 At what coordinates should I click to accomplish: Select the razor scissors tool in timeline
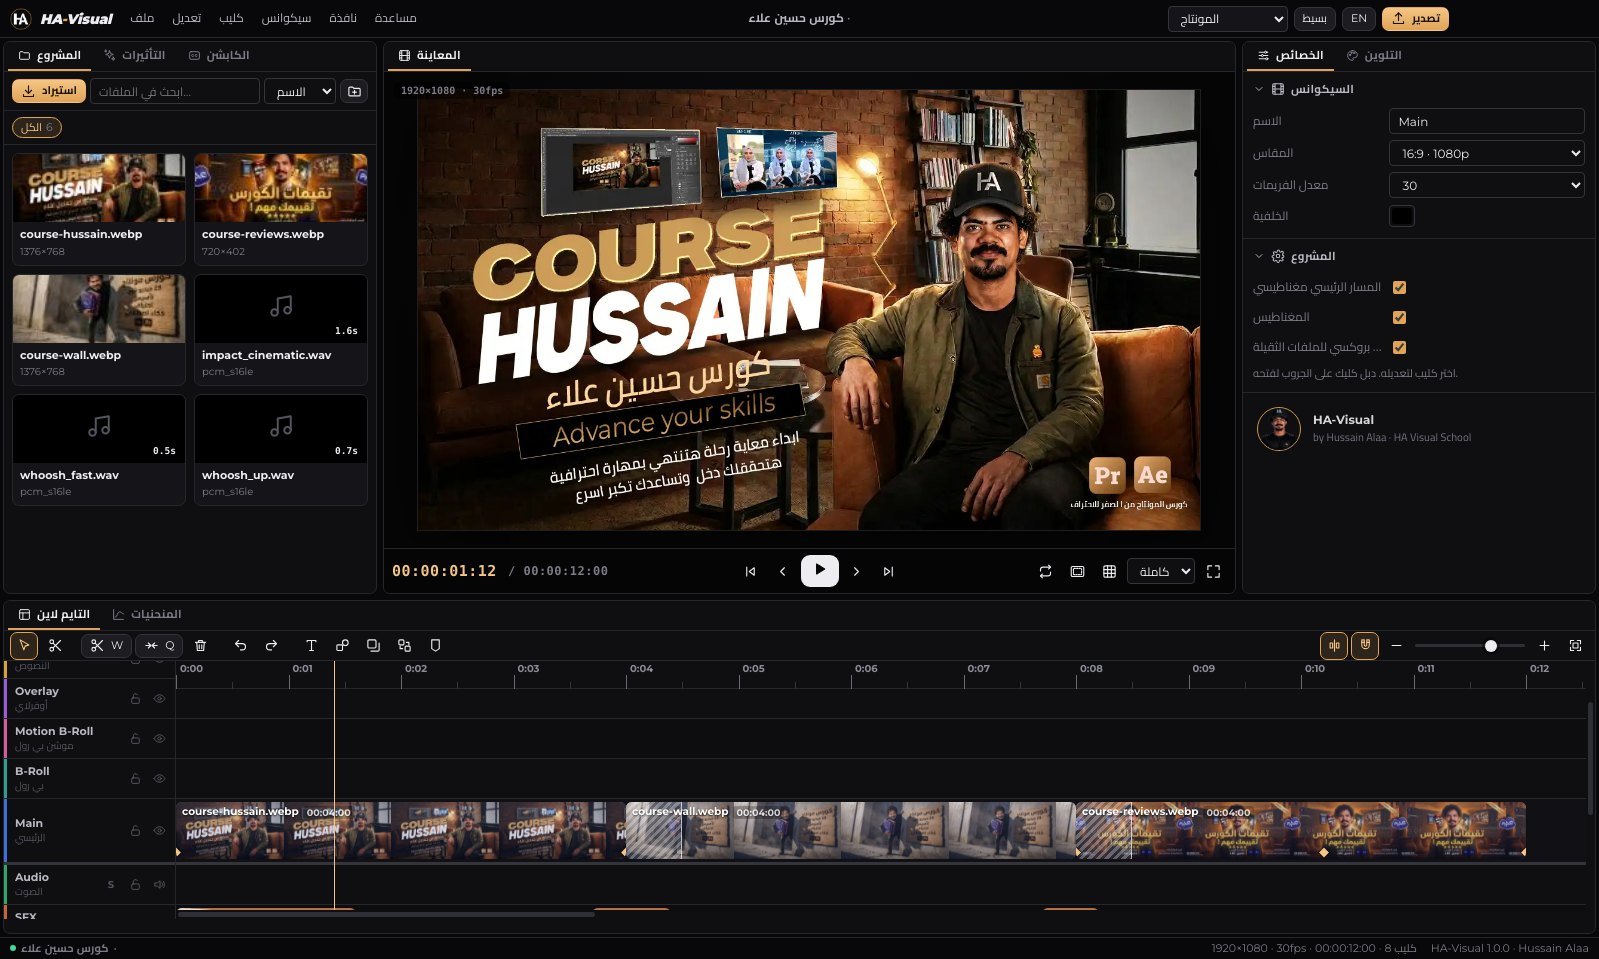point(55,646)
